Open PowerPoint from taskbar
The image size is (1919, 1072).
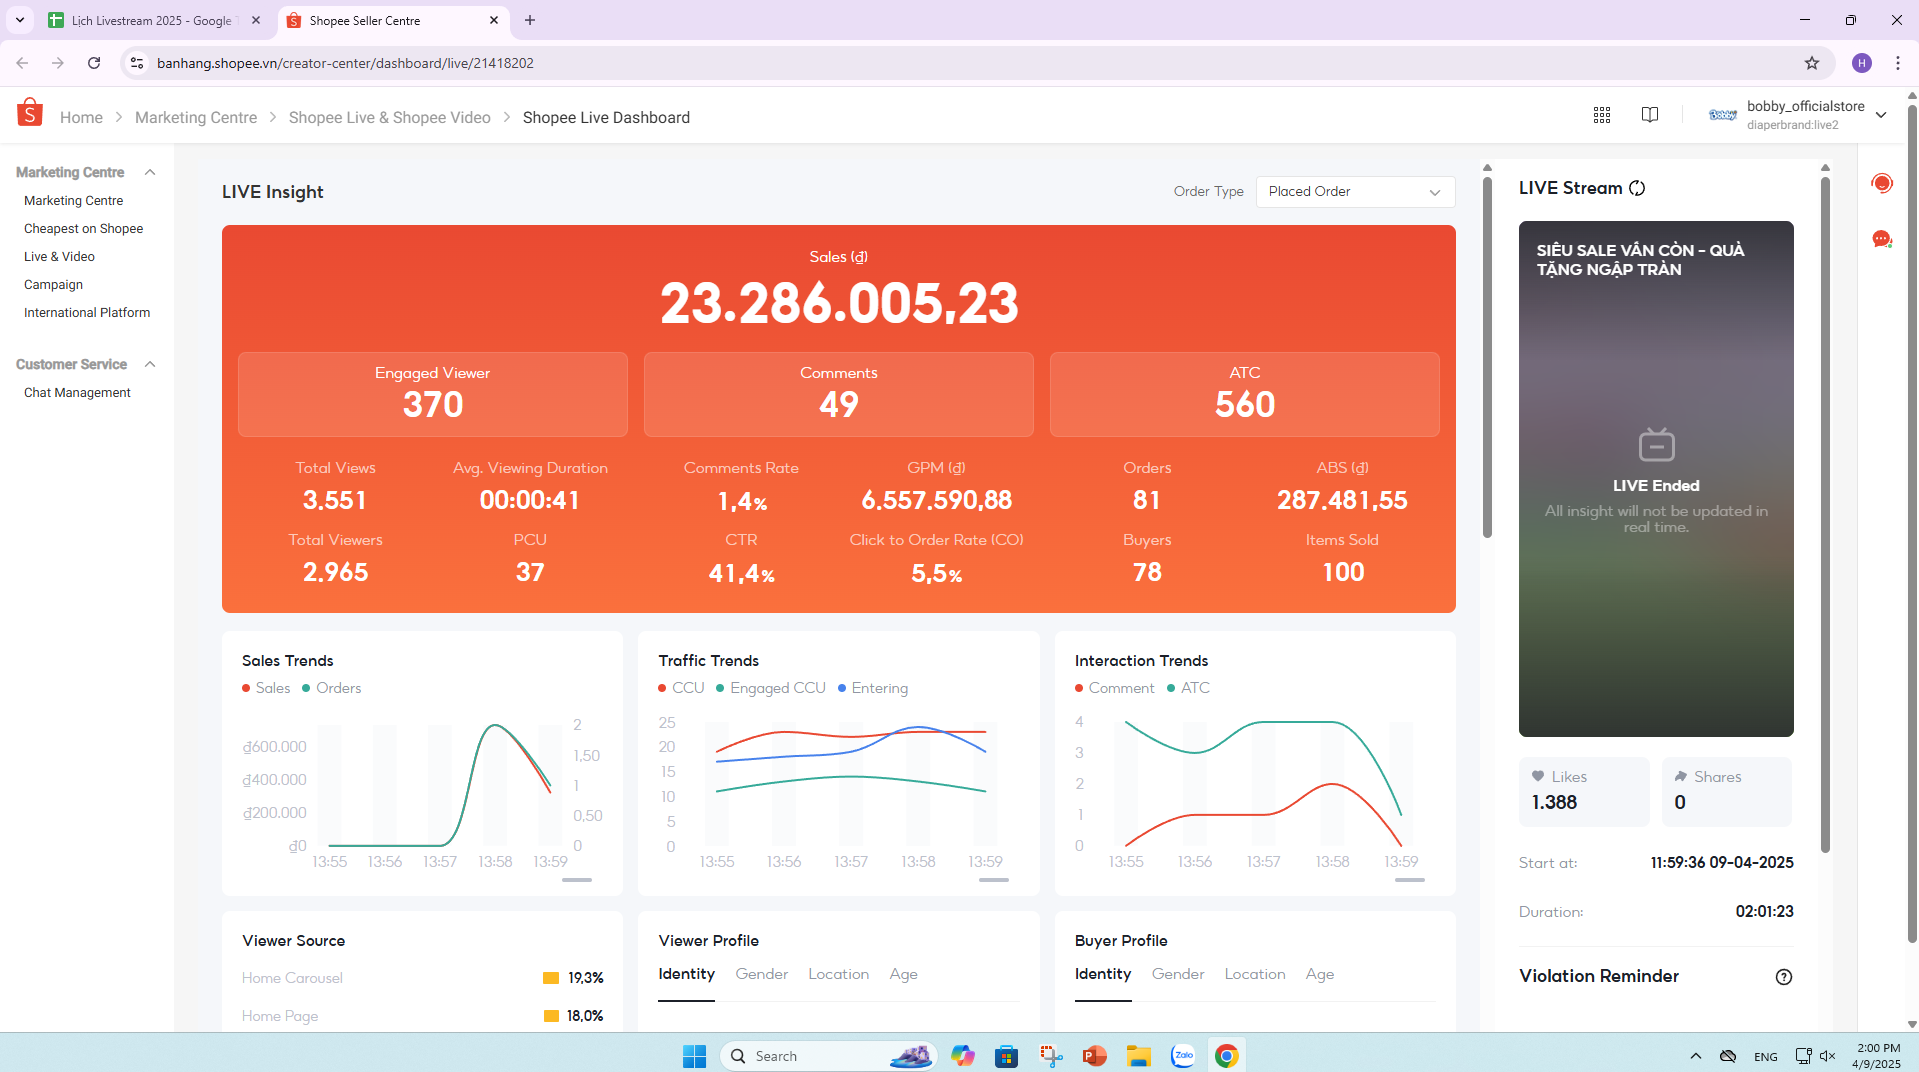[1095, 1056]
